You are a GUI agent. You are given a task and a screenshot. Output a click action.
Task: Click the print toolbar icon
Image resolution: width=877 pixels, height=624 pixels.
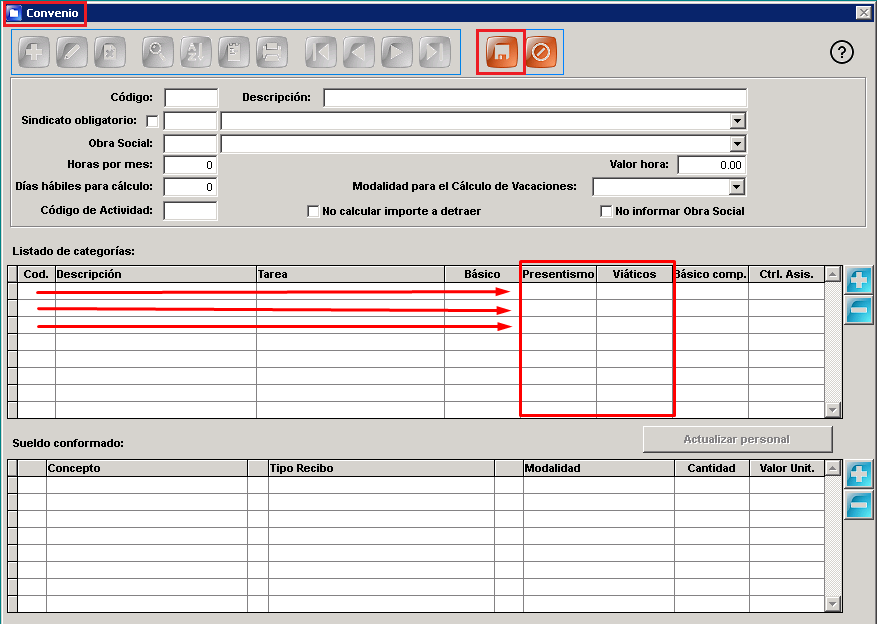tap(272, 53)
